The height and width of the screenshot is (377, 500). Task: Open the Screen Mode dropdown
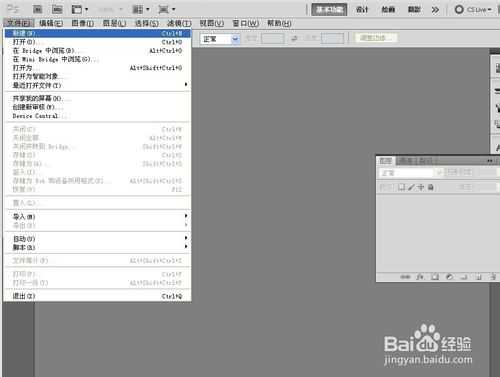(166, 9)
